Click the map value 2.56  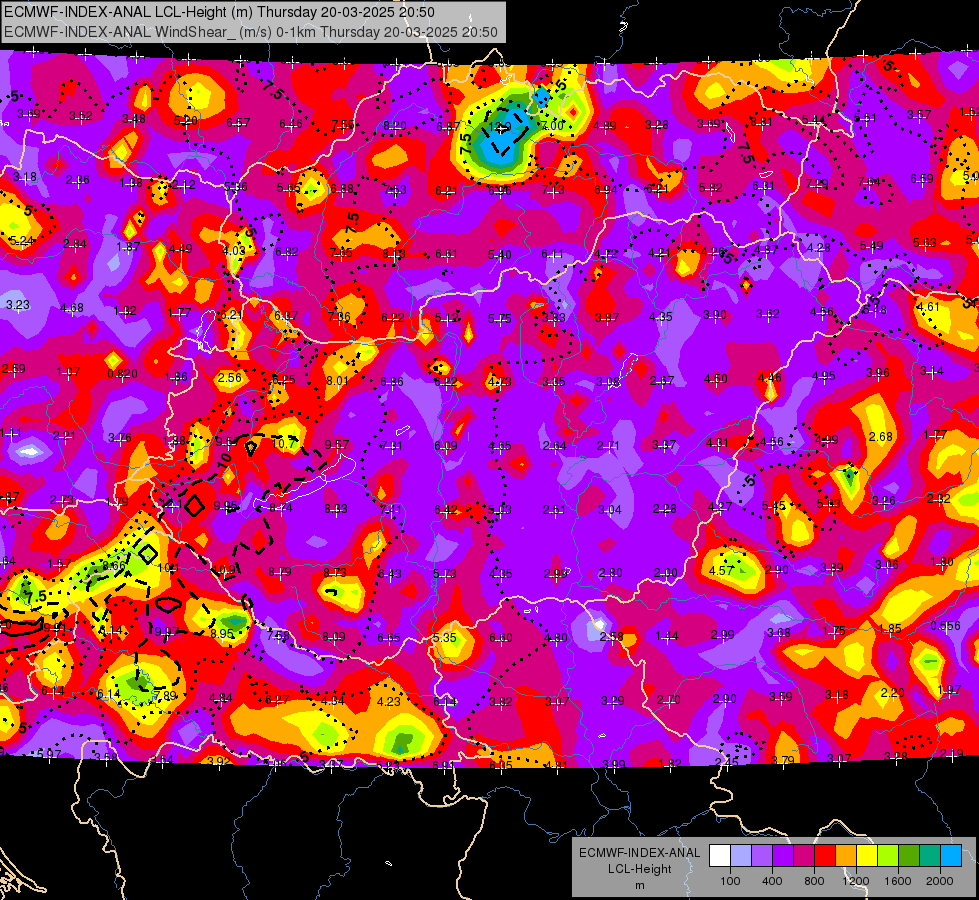click(230, 378)
